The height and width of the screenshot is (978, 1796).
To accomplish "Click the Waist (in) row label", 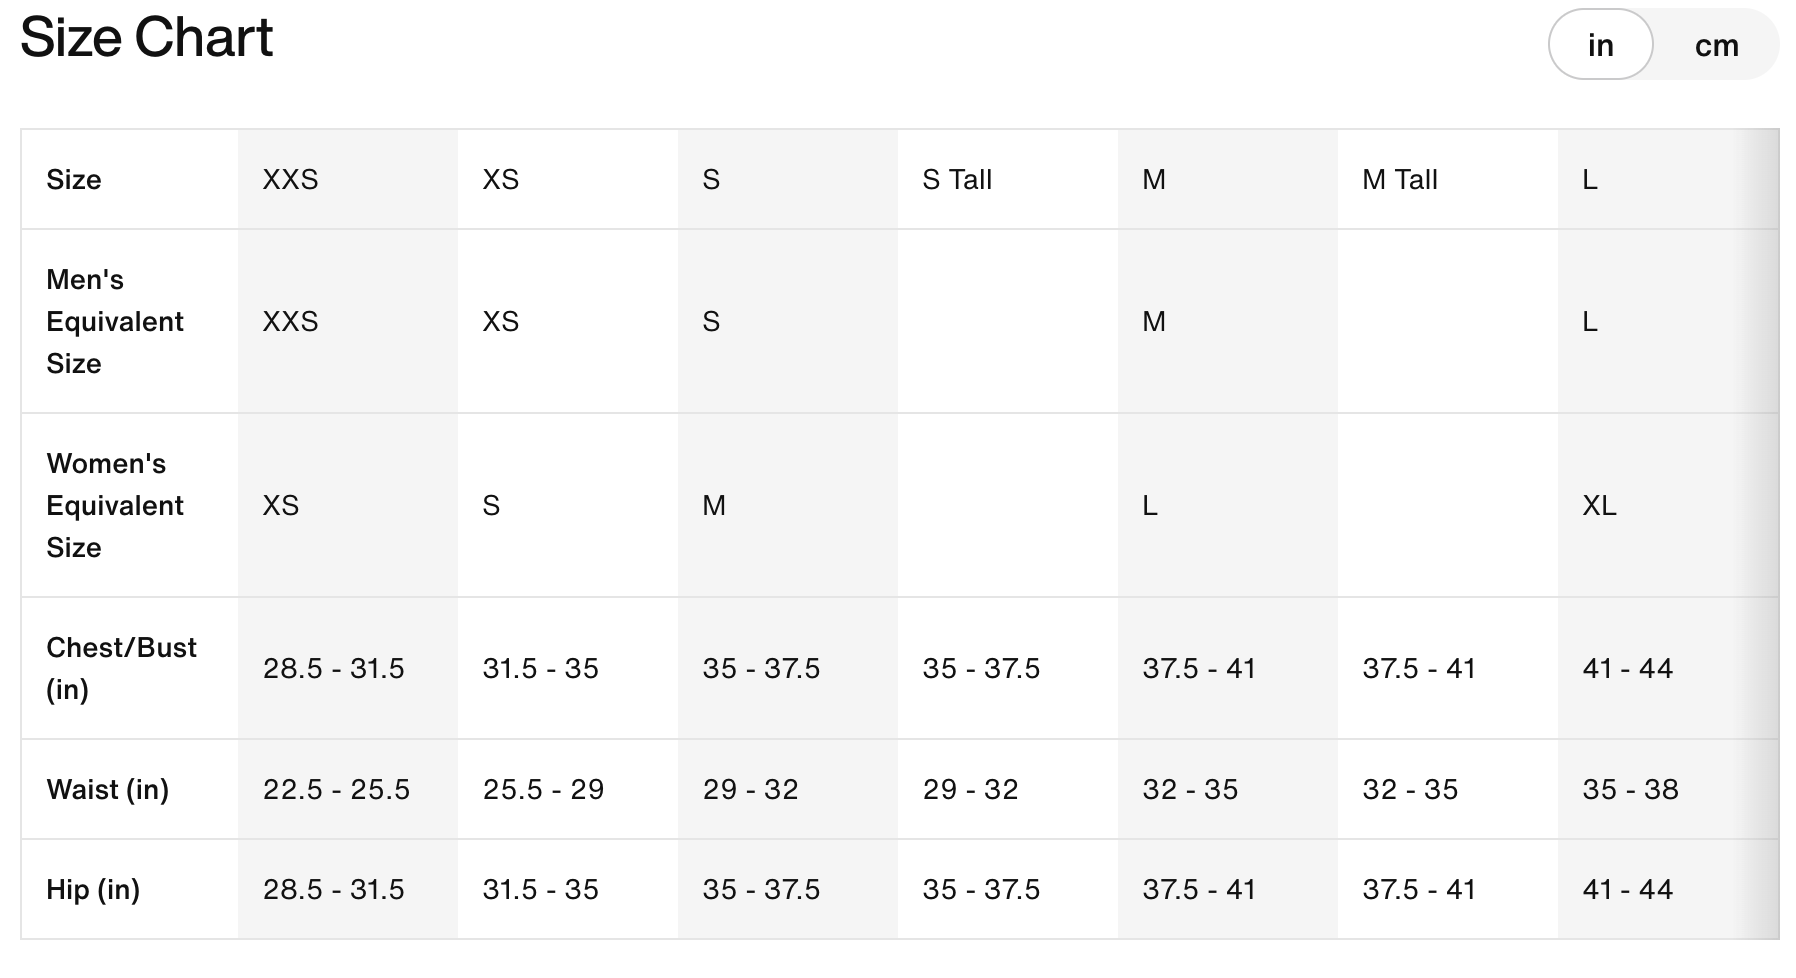I will click(x=107, y=789).
